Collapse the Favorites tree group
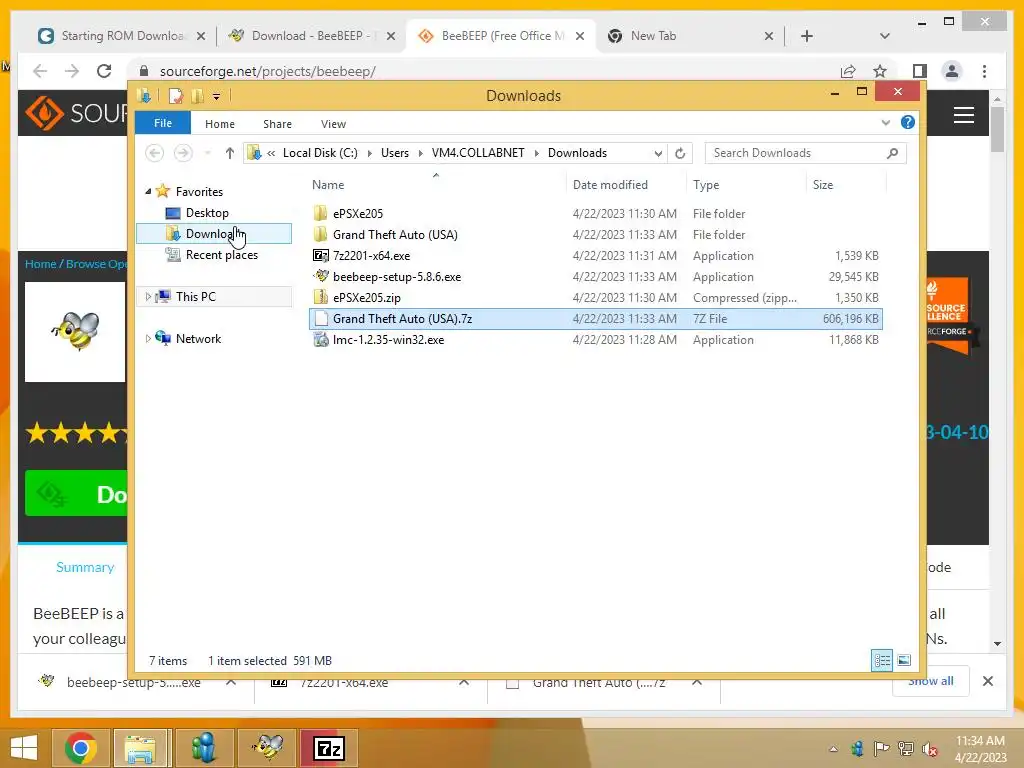The height and width of the screenshot is (768, 1024). coord(148,191)
